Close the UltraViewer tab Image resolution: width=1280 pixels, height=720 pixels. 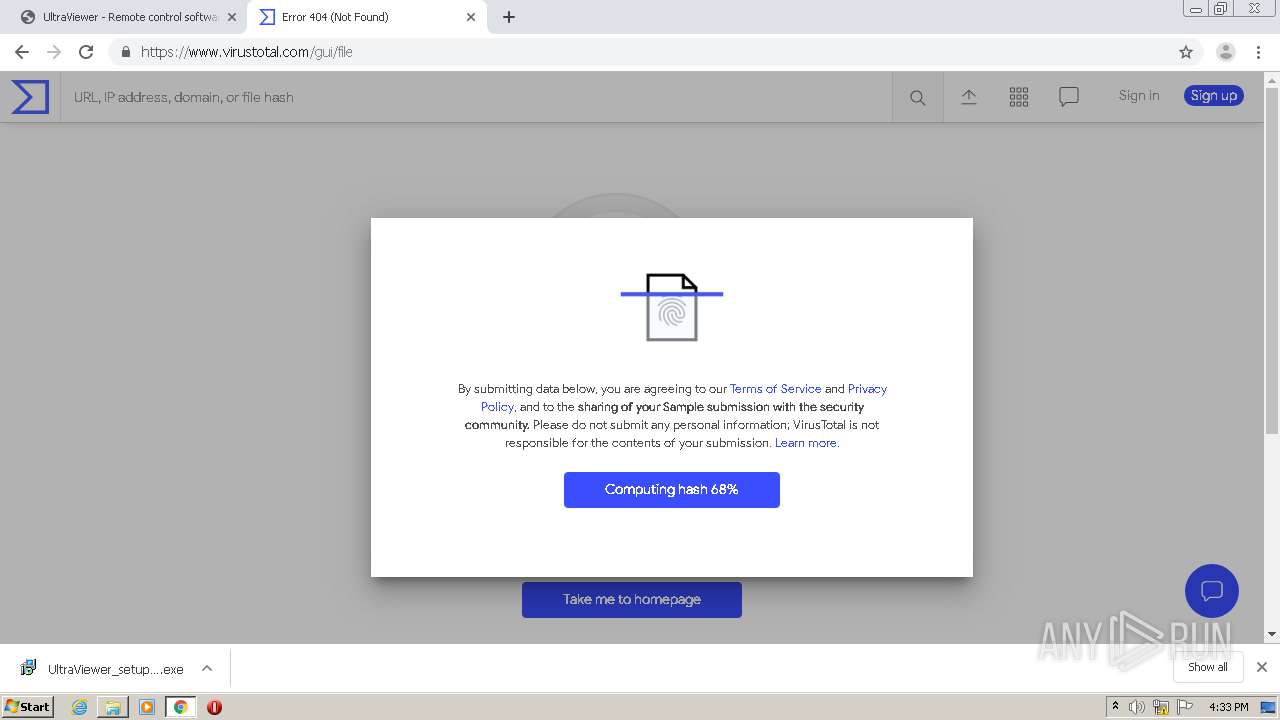(232, 17)
